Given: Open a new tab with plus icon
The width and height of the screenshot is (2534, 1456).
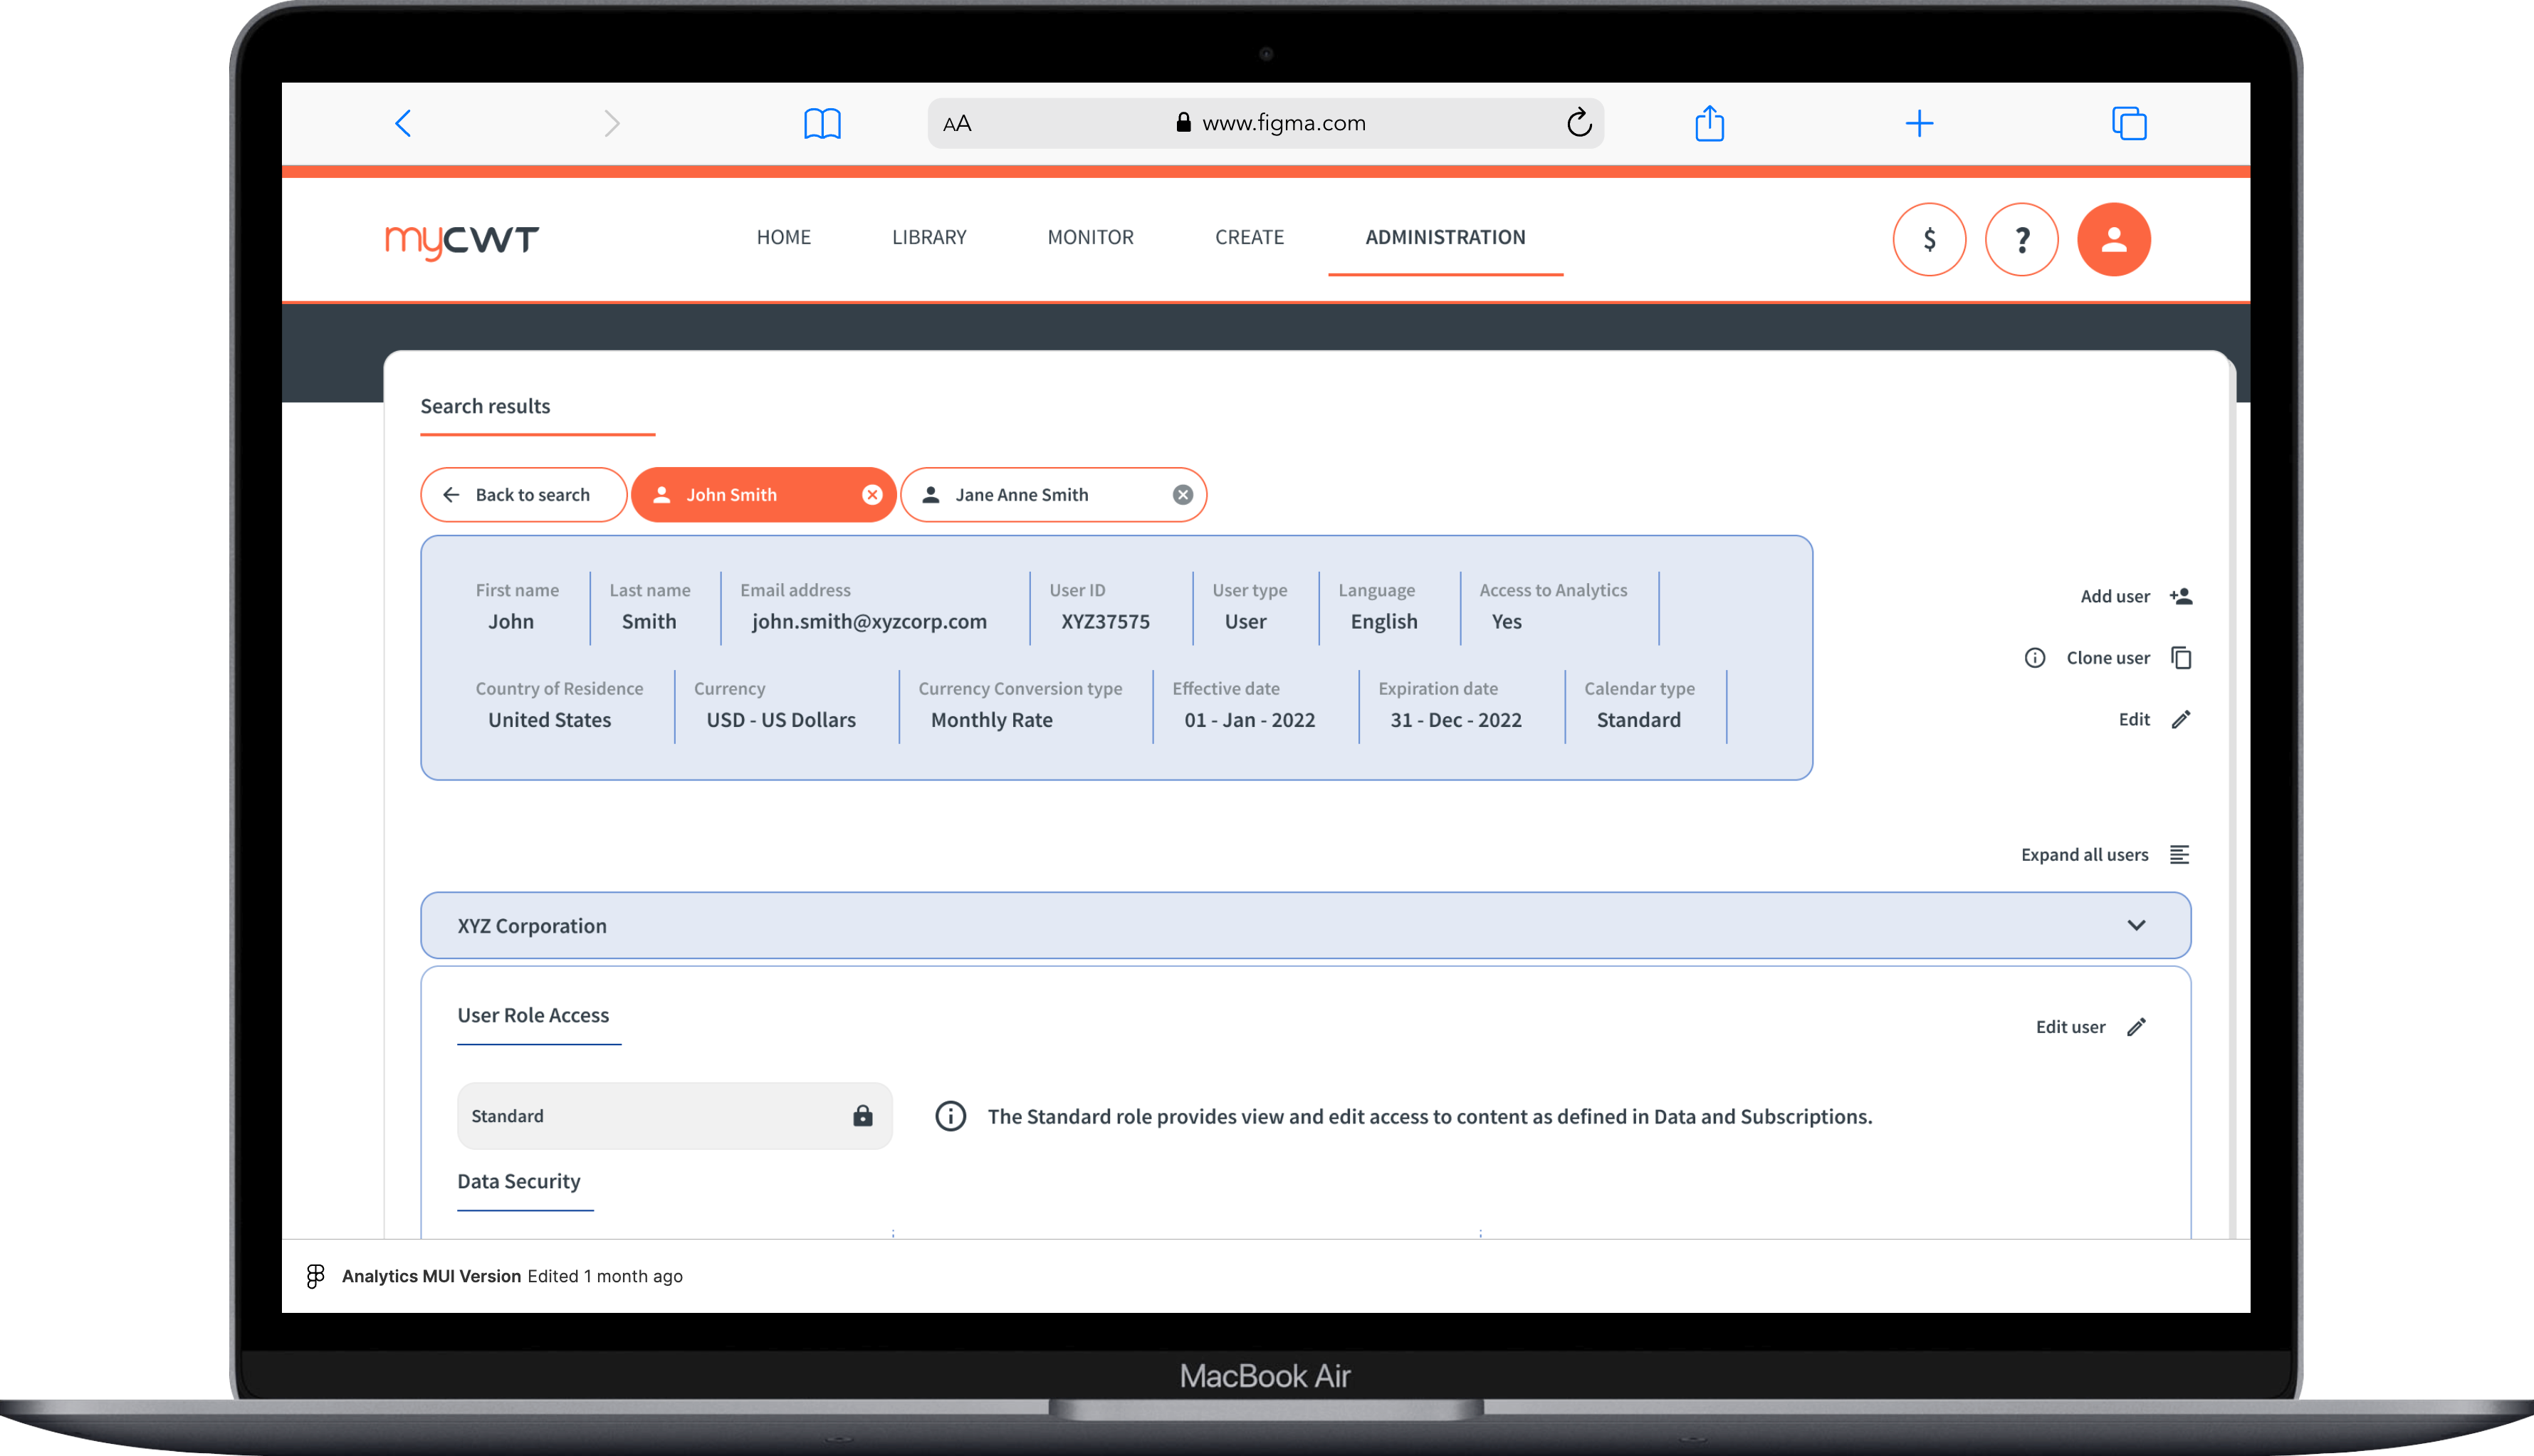Looking at the screenshot, I should [1919, 123].
